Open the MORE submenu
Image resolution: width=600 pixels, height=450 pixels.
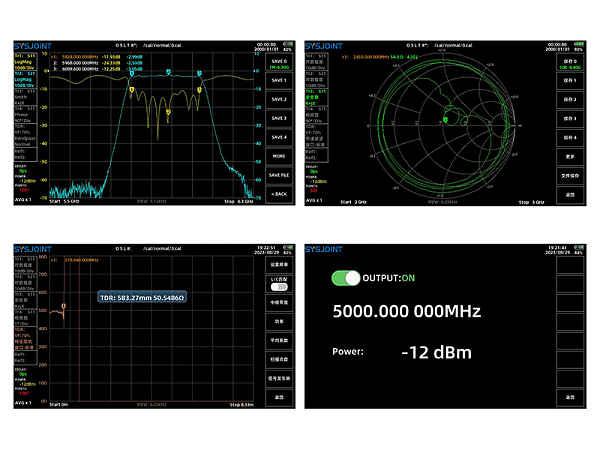279,156
